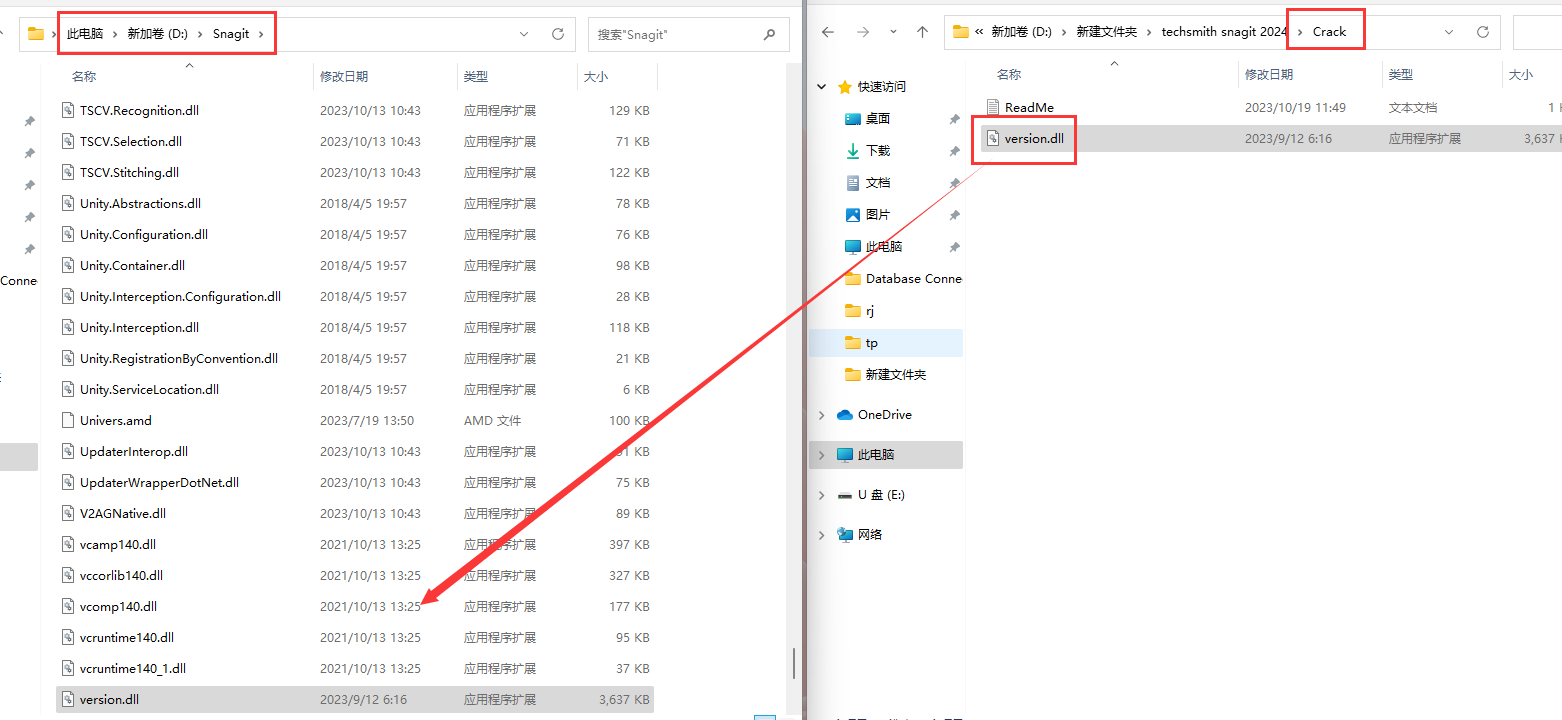Open the tp folder in quick access
The width and height of the screenshot is (1562, 720).
[872, 342]
